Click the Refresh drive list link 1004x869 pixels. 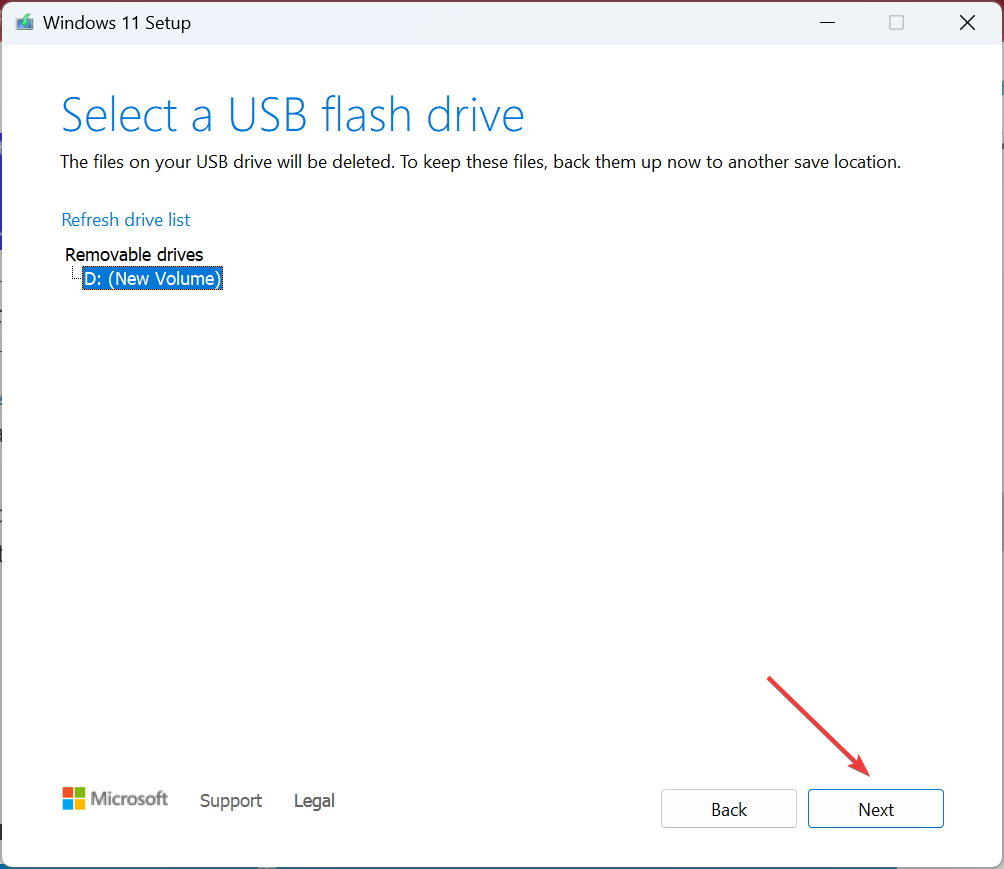coord(126,220)
